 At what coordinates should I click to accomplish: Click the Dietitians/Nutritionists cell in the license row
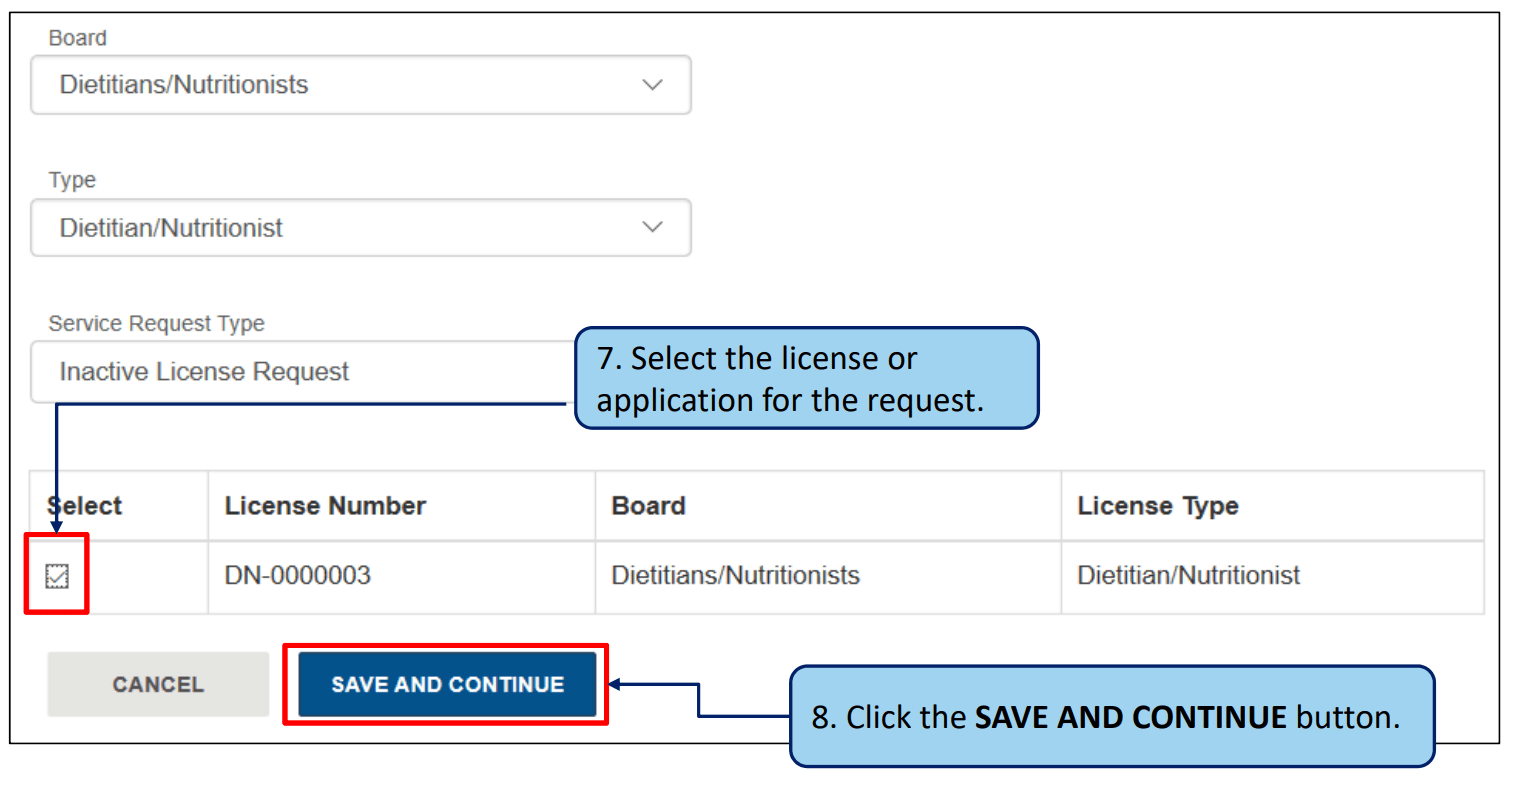[x=735, y=576]
